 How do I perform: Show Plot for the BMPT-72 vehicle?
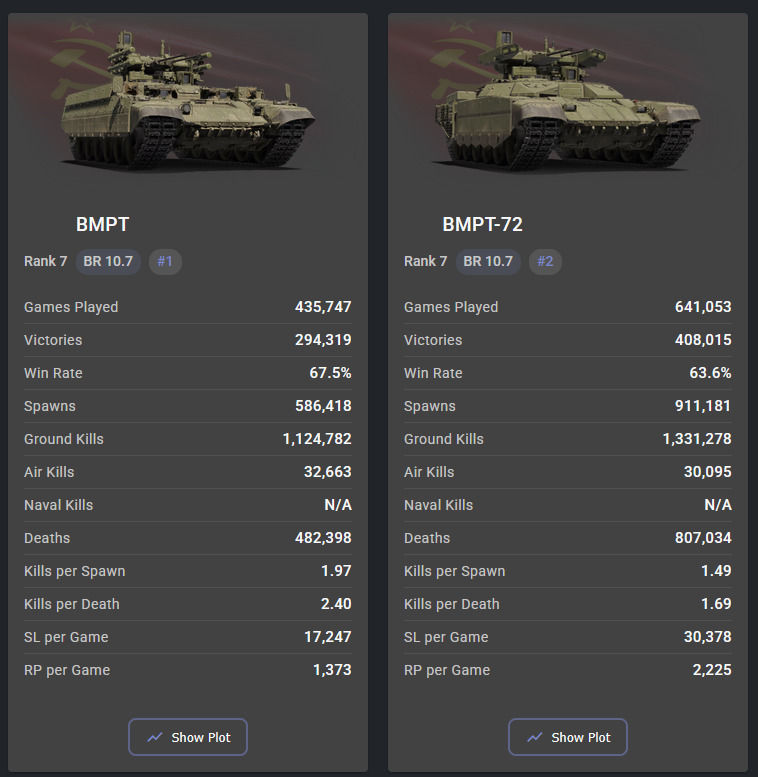(568, 737)
